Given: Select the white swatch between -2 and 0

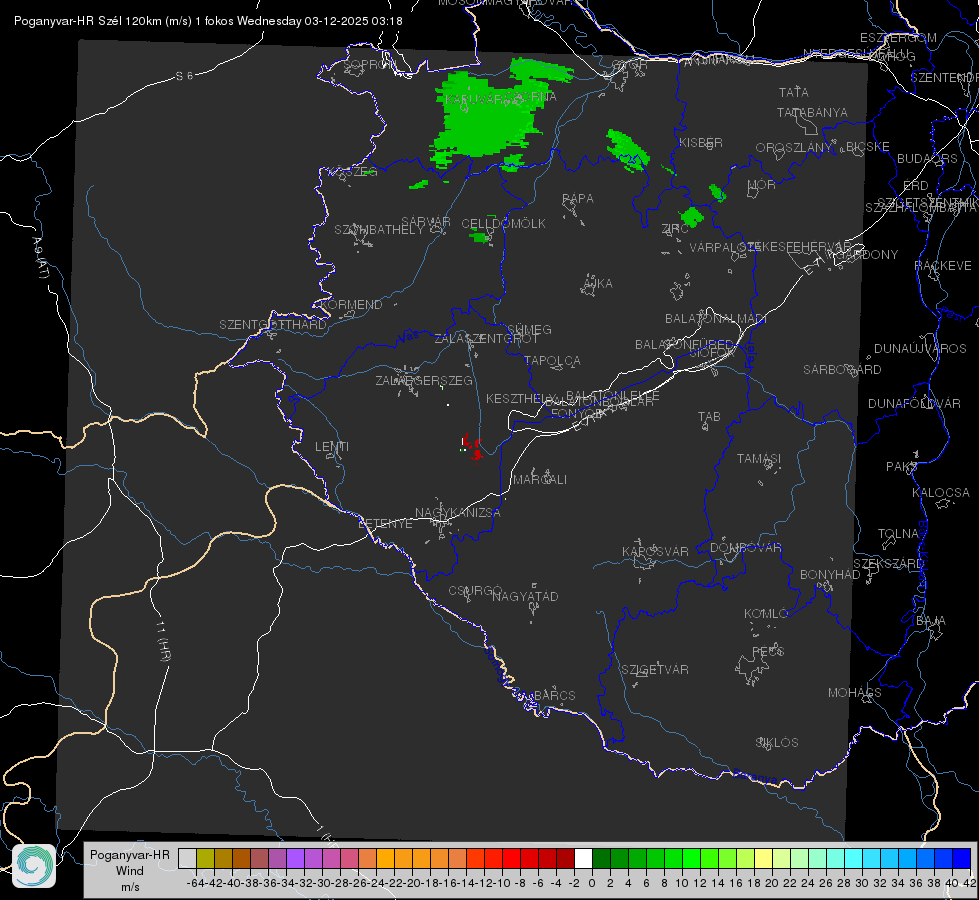Looking at the screenshot, I should (583, 858).
